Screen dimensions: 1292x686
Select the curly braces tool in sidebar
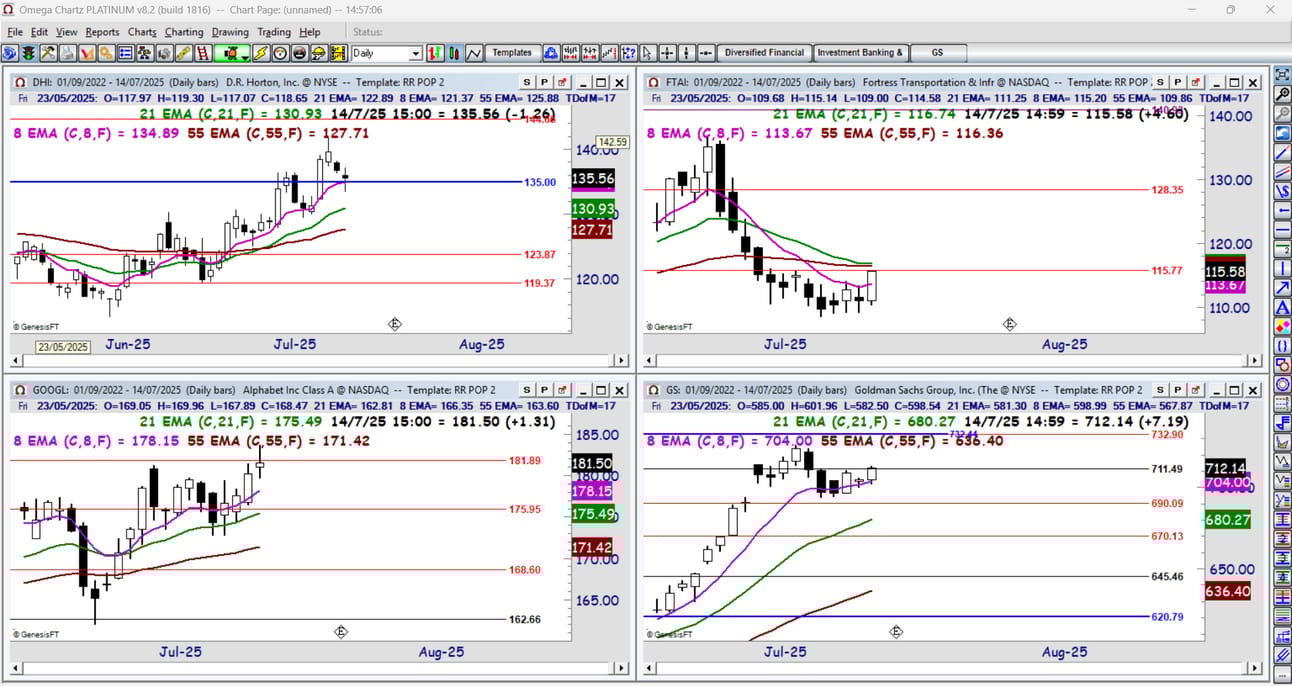1281,344
